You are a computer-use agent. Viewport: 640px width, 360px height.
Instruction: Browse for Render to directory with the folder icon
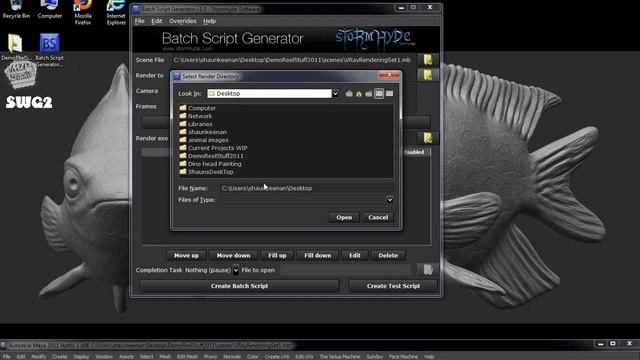tap(428, 76)
